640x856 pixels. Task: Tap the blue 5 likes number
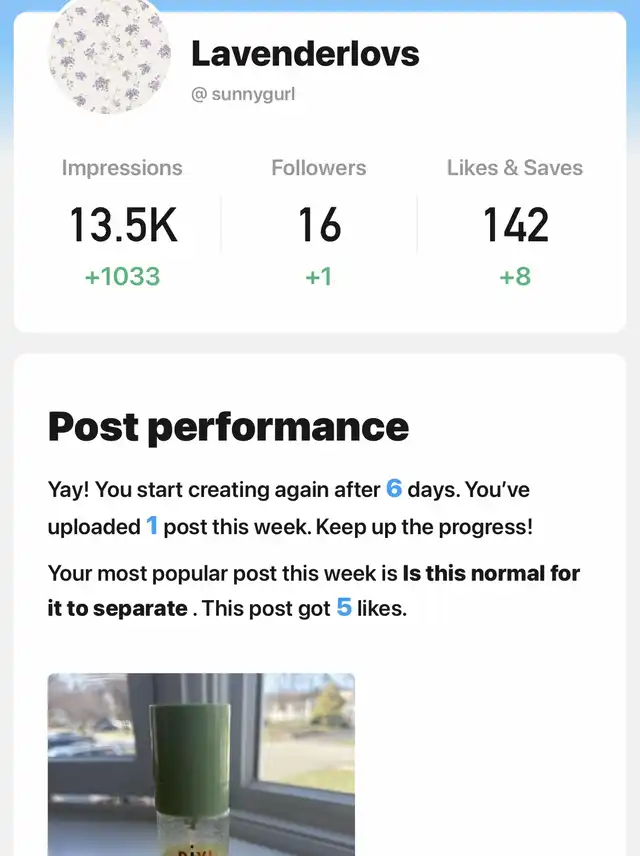pyautogui.click(x=344, y=608)
